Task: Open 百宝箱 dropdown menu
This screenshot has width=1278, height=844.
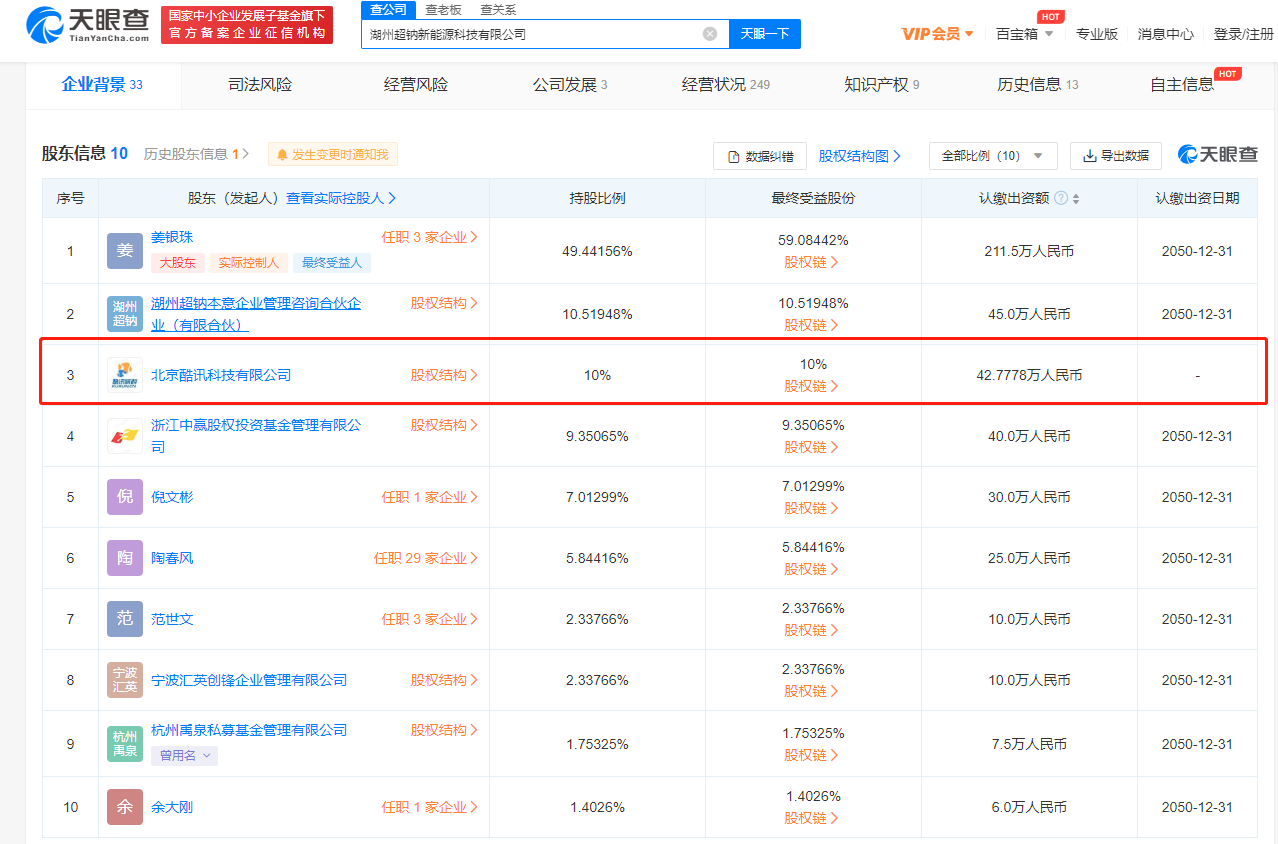Action: 1024,34
